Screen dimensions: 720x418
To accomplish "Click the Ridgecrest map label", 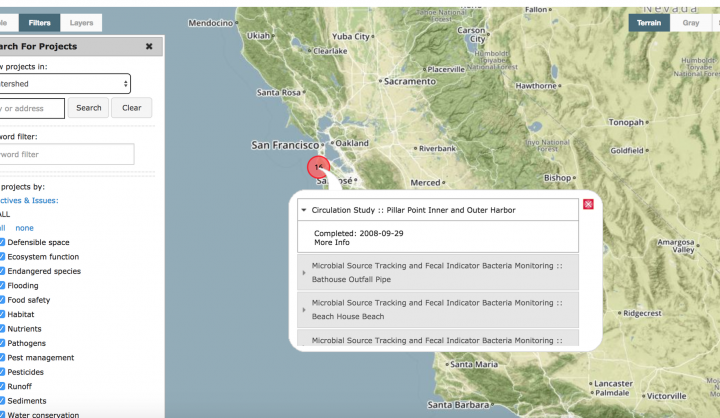I will pyautogui.click(x=642, y=313).
